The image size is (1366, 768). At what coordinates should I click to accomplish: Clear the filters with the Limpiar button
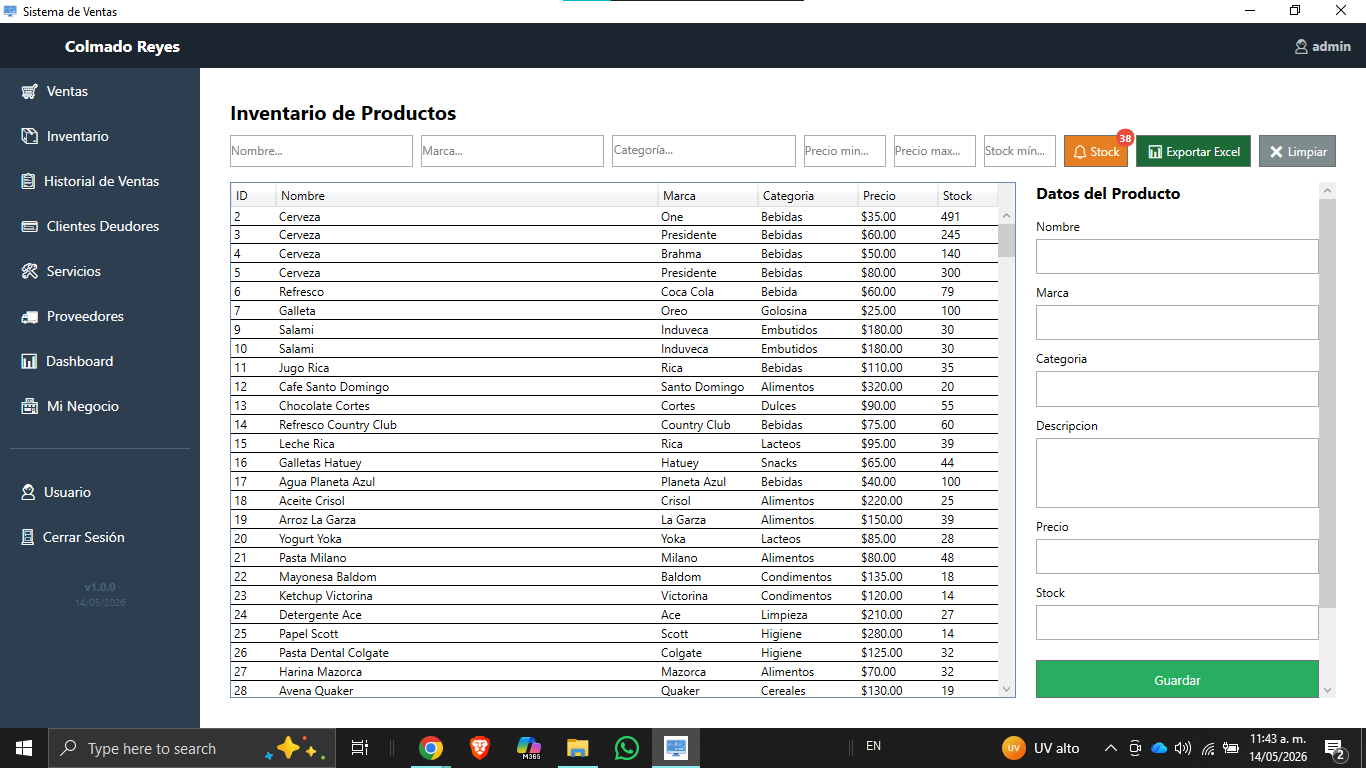[x=1297, y=151]
